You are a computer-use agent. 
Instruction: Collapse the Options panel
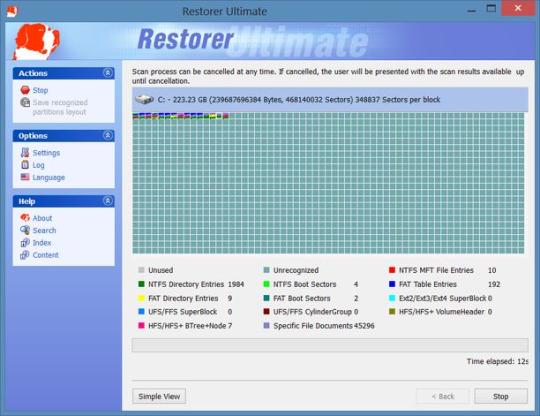(107, 135)
